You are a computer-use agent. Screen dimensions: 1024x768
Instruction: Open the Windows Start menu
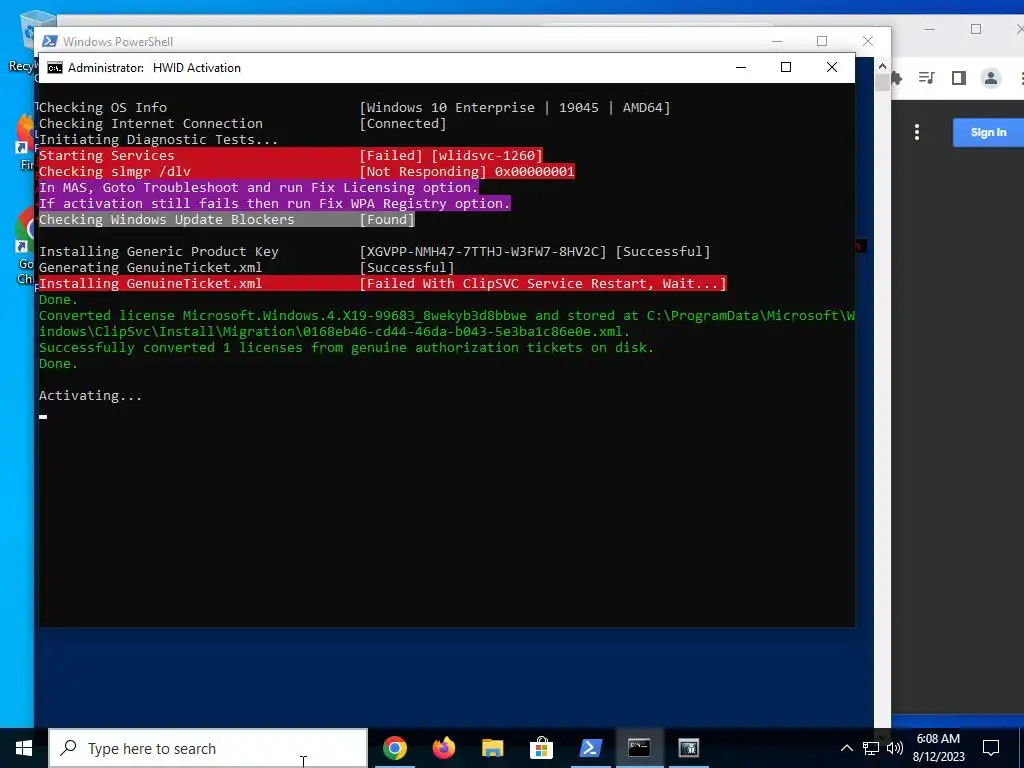click(x=24, y=748)
